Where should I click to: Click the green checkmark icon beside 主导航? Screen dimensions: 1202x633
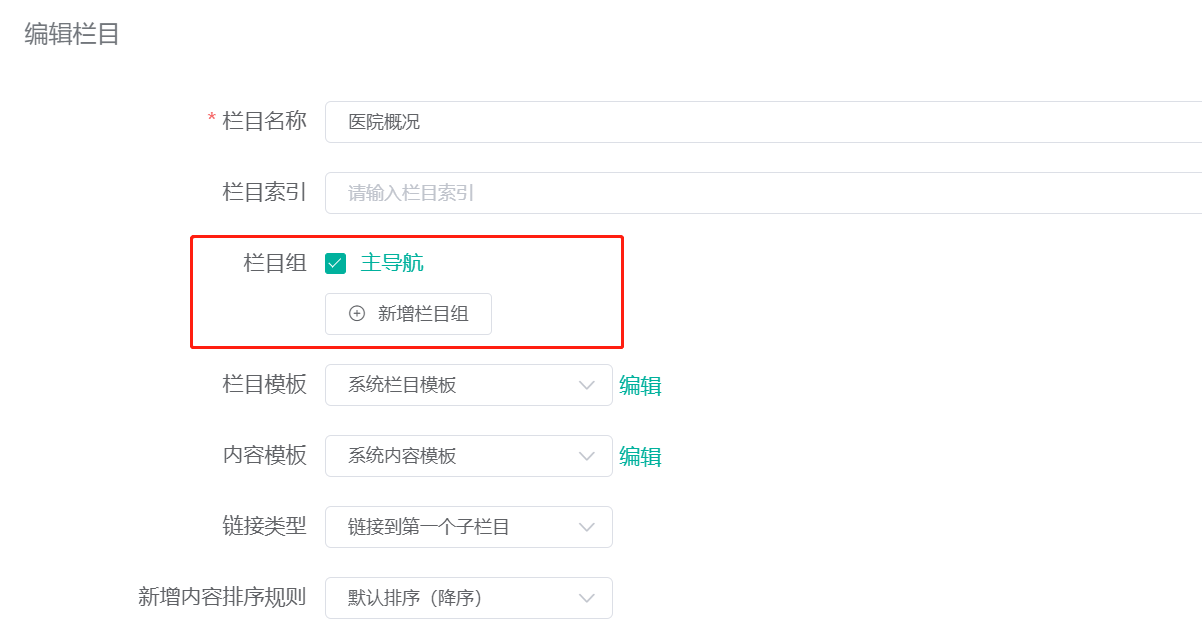tap(335, 262)
